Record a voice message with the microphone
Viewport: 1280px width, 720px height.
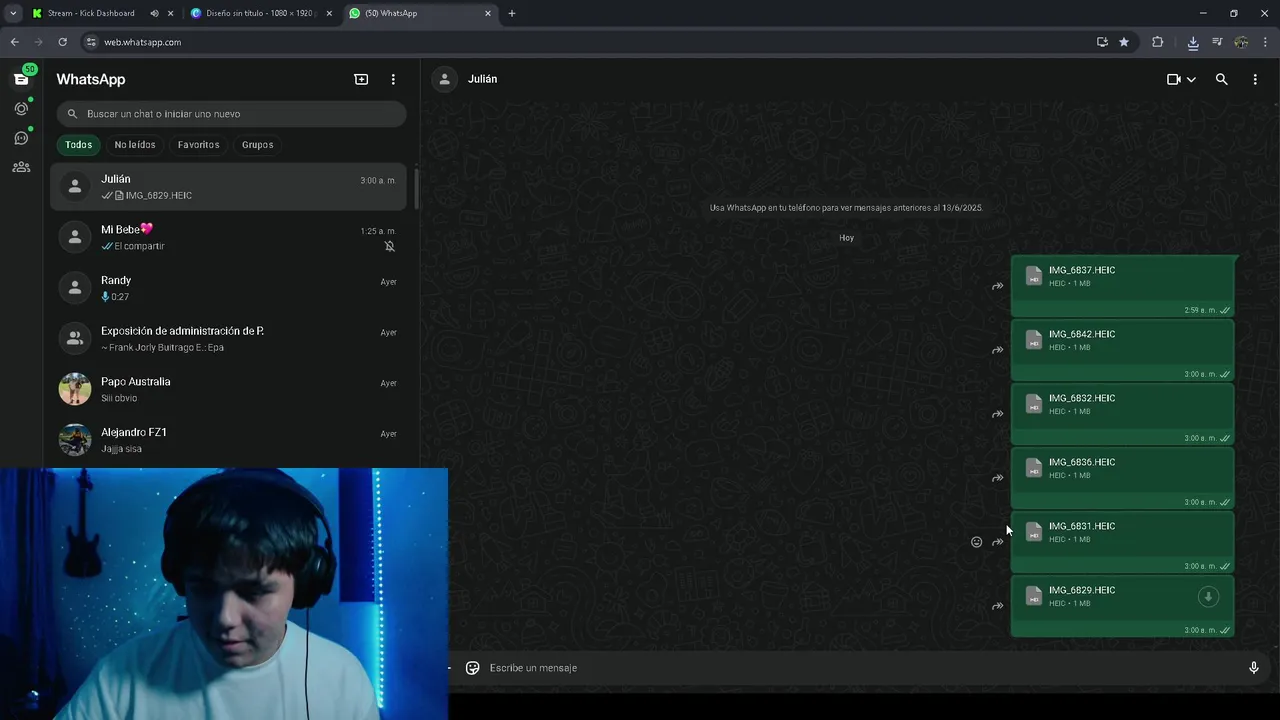(x=1253, y=668)
